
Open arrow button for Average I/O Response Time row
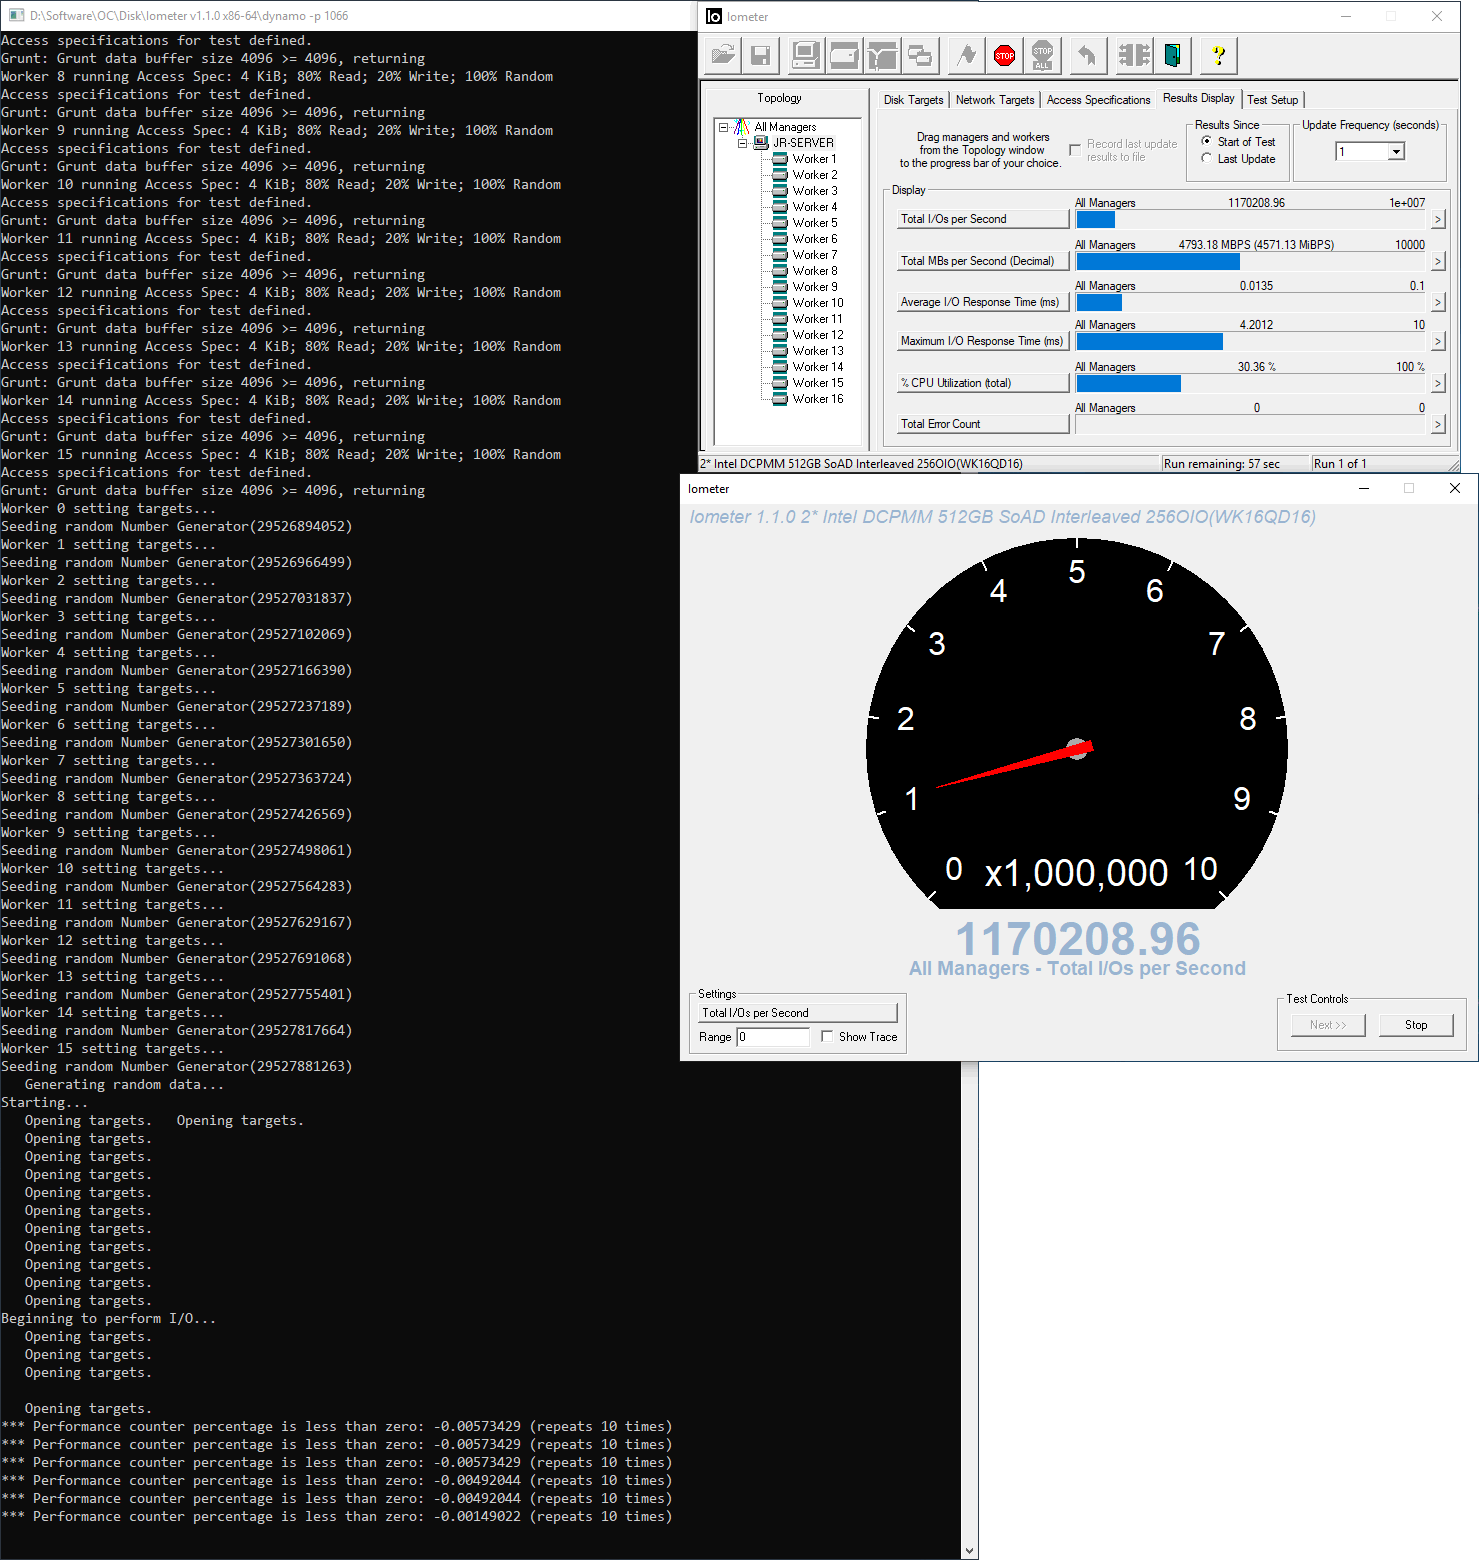(1437, 303)
